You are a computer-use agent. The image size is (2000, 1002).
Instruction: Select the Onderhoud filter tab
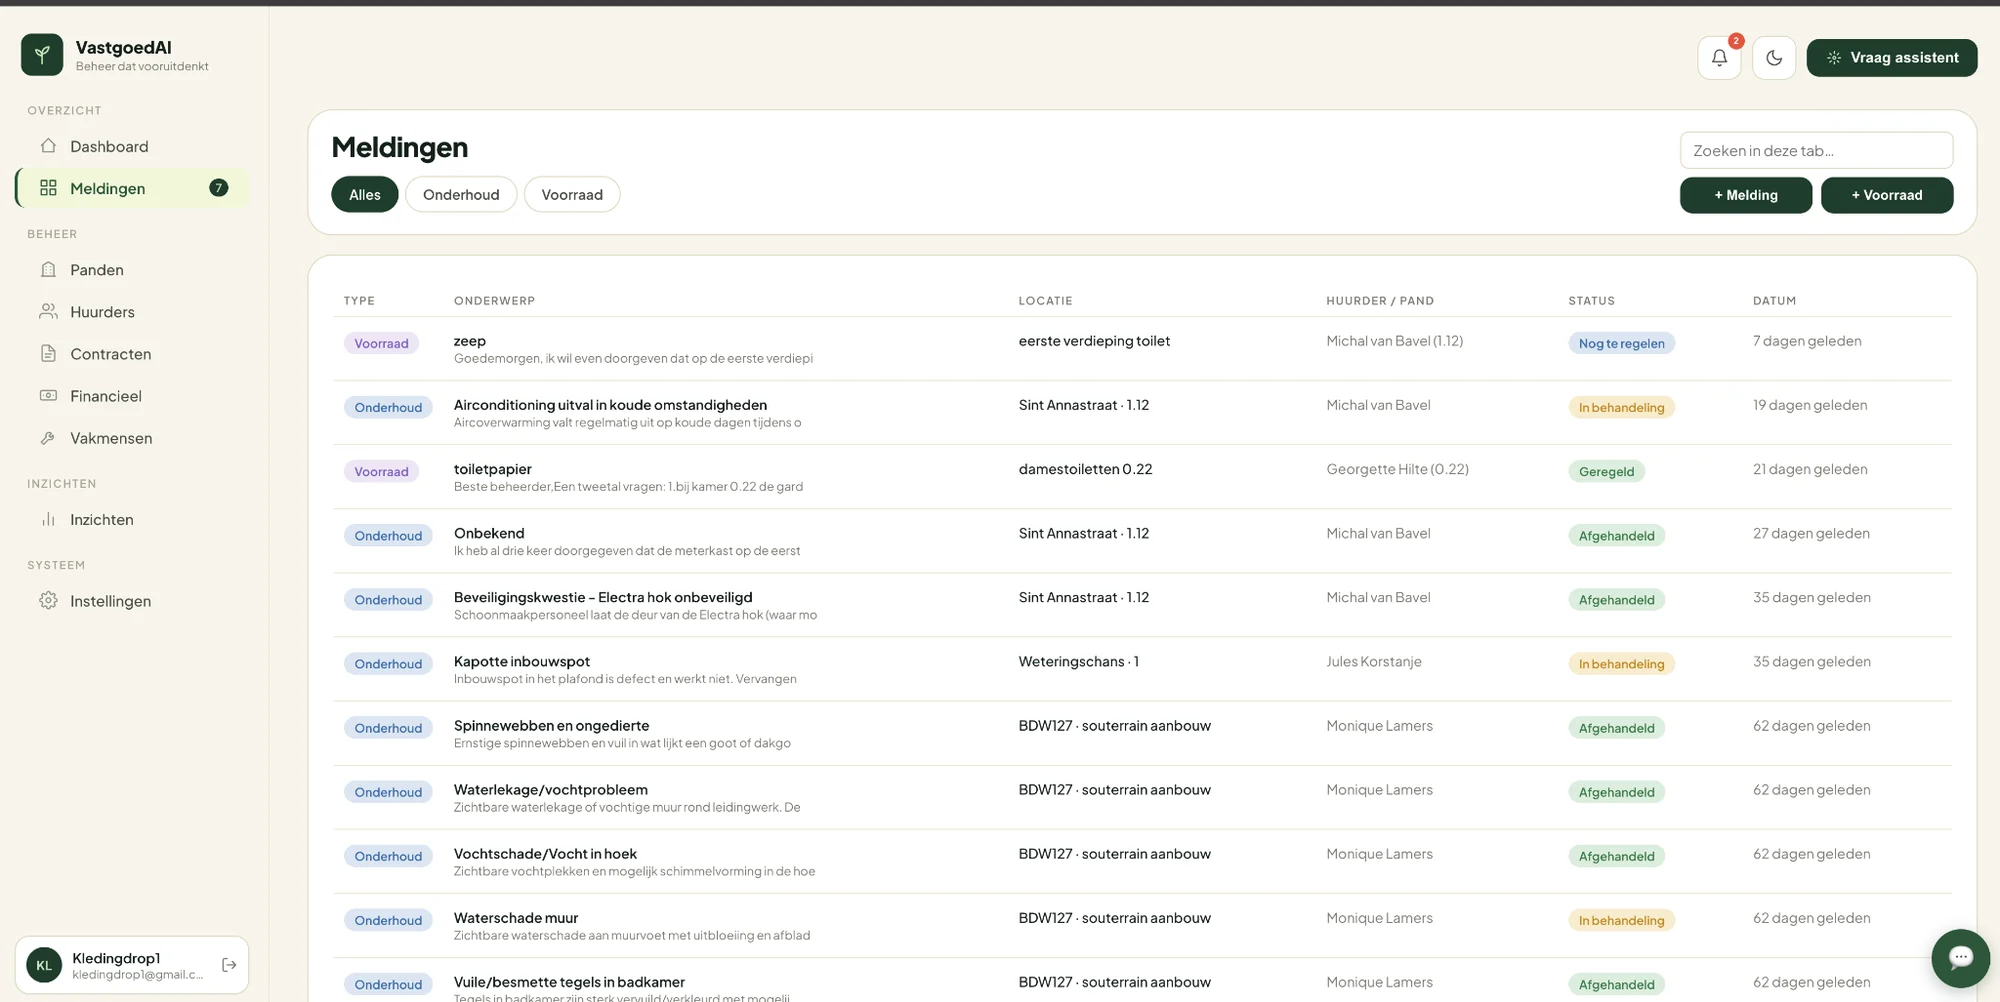pos(461,195)
